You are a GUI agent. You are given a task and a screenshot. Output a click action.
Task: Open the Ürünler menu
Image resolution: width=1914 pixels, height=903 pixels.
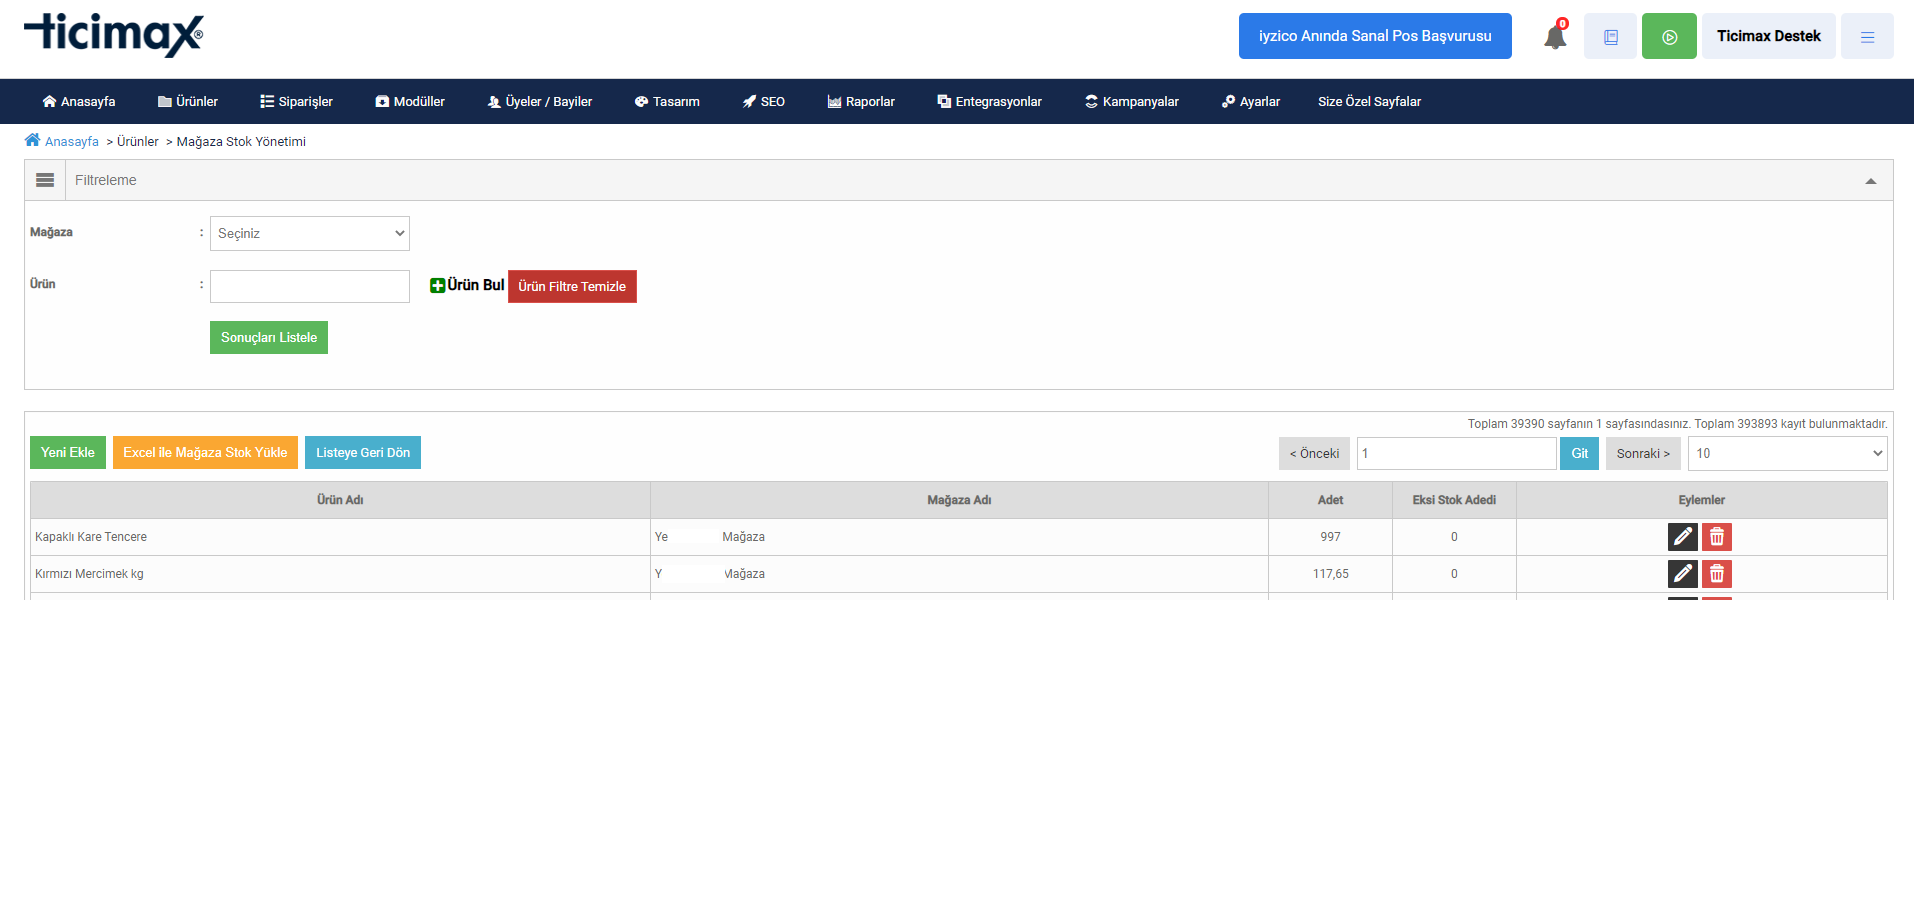tap(188, 102)
